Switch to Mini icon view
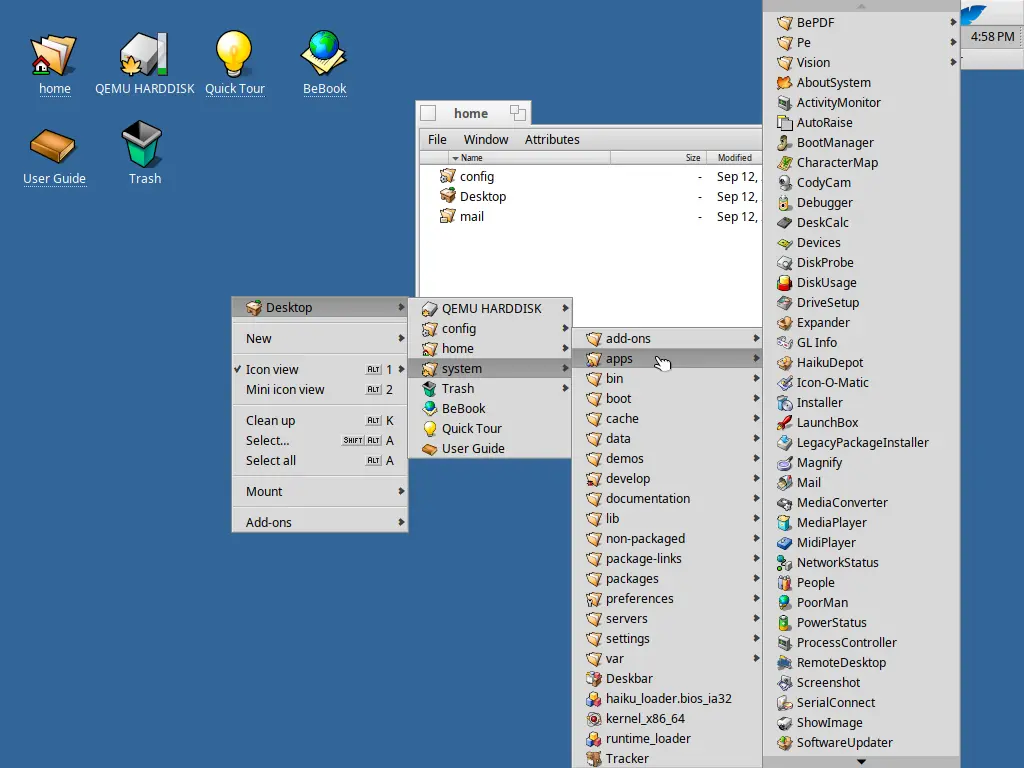 pos(320,390)
